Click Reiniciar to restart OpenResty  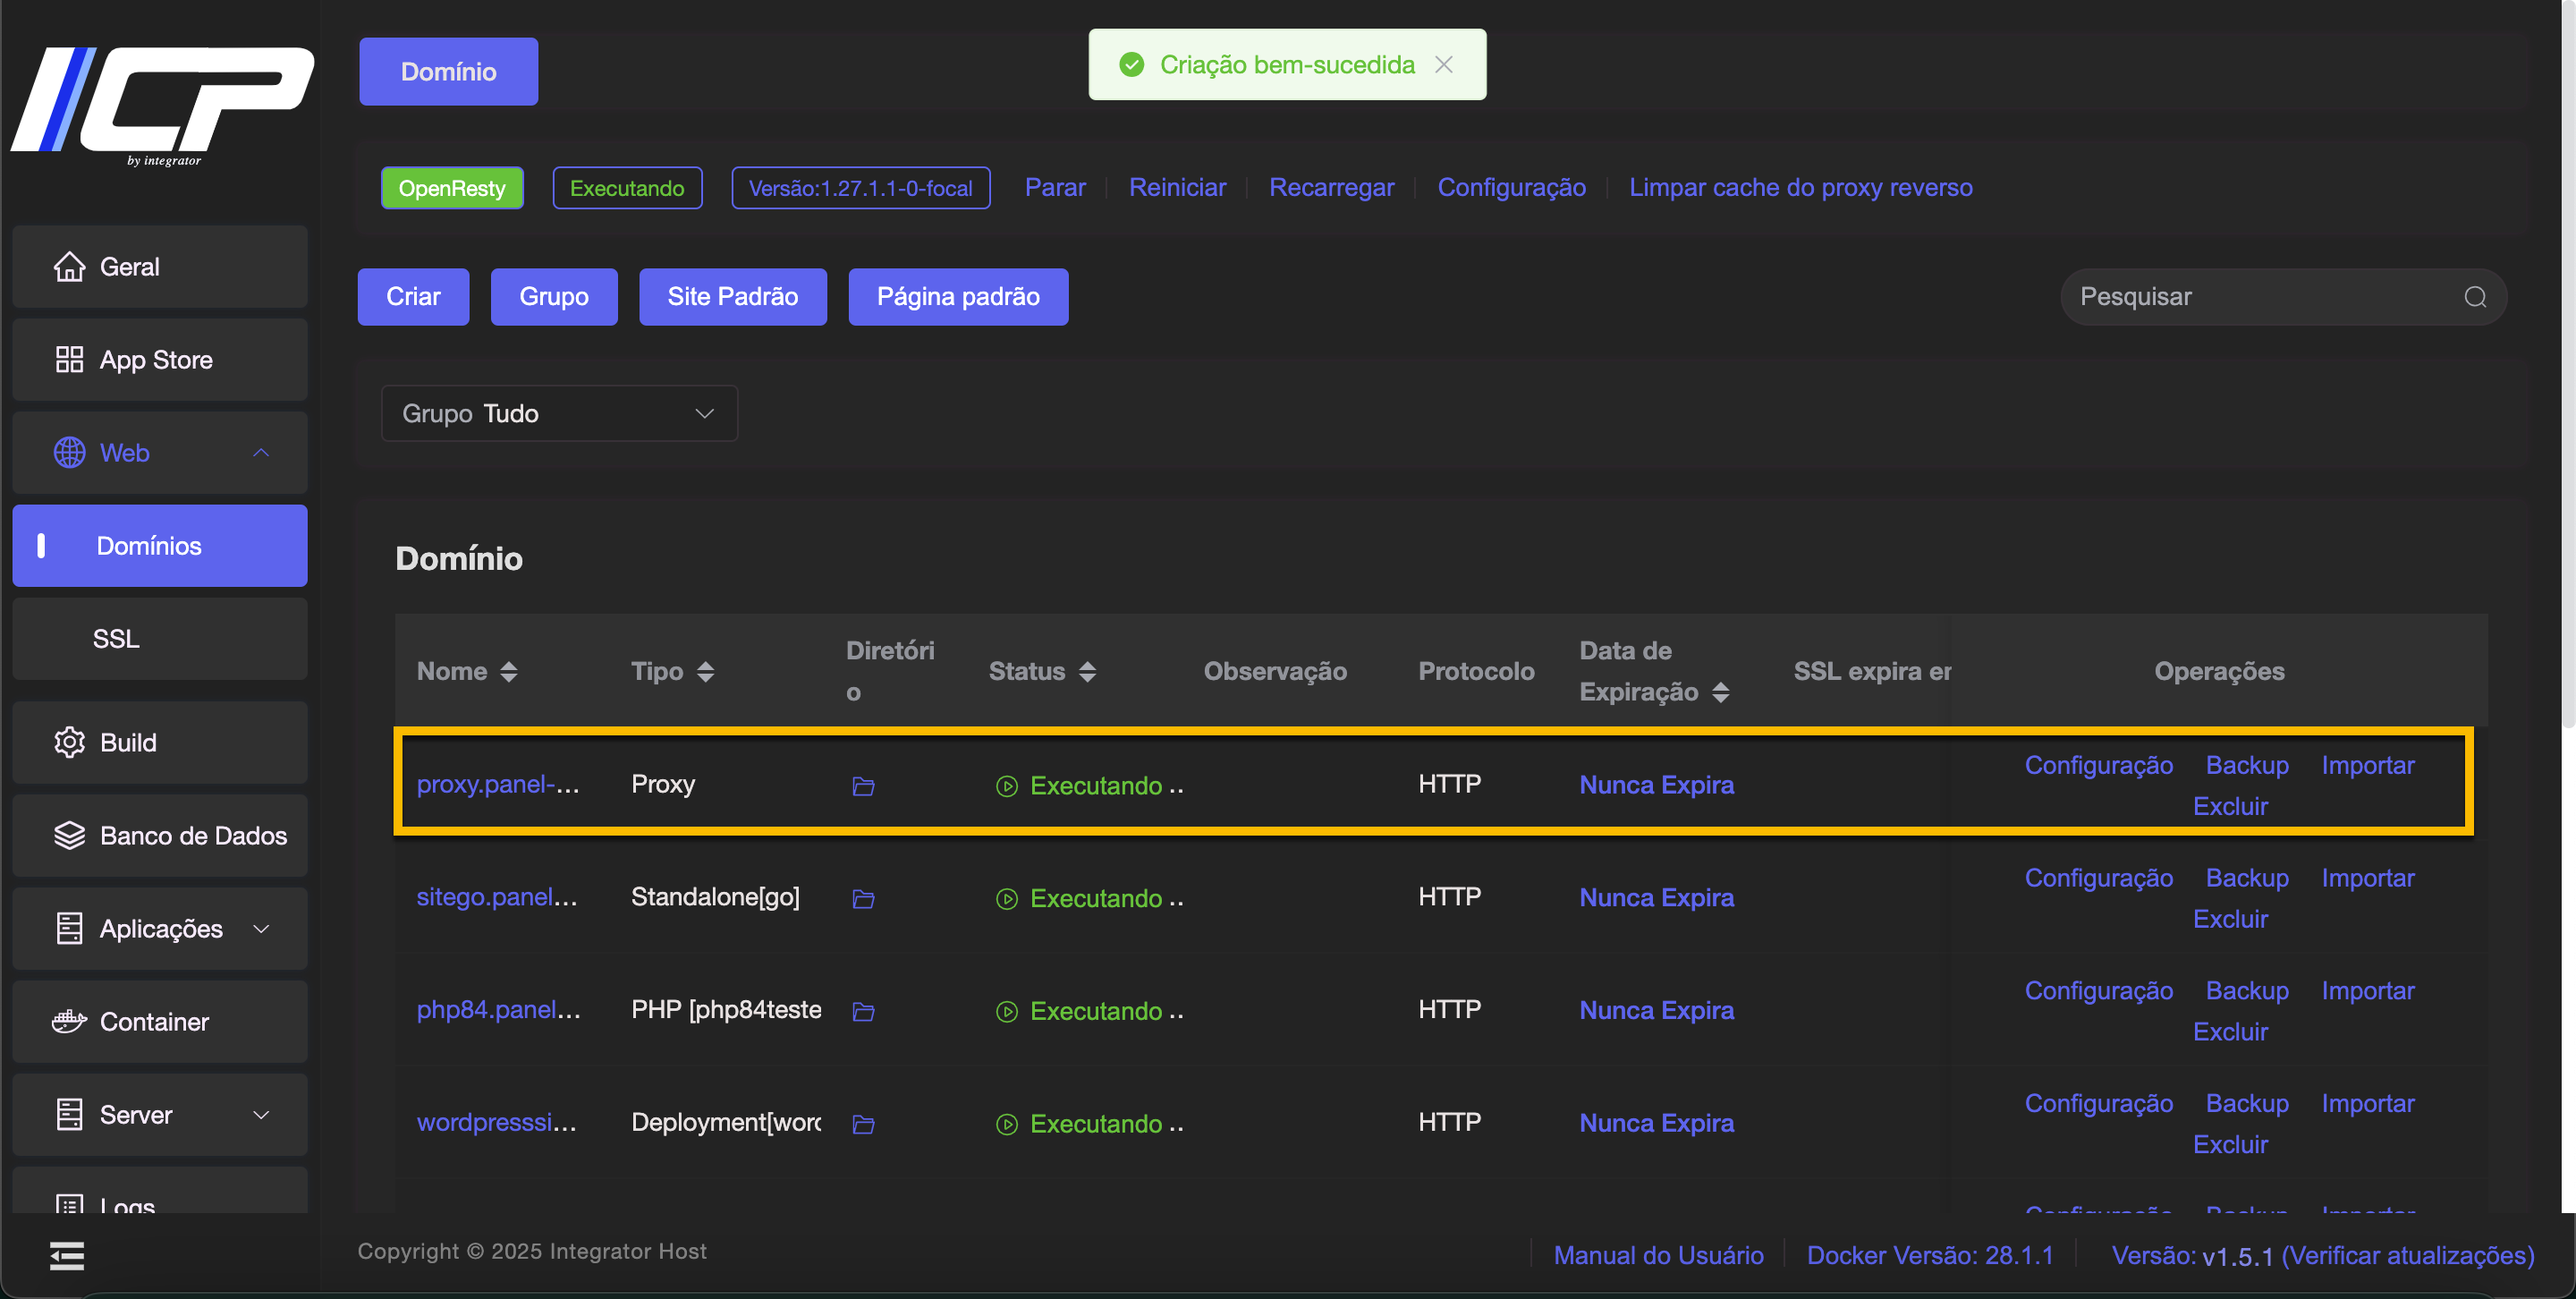tap(1177, 187)
